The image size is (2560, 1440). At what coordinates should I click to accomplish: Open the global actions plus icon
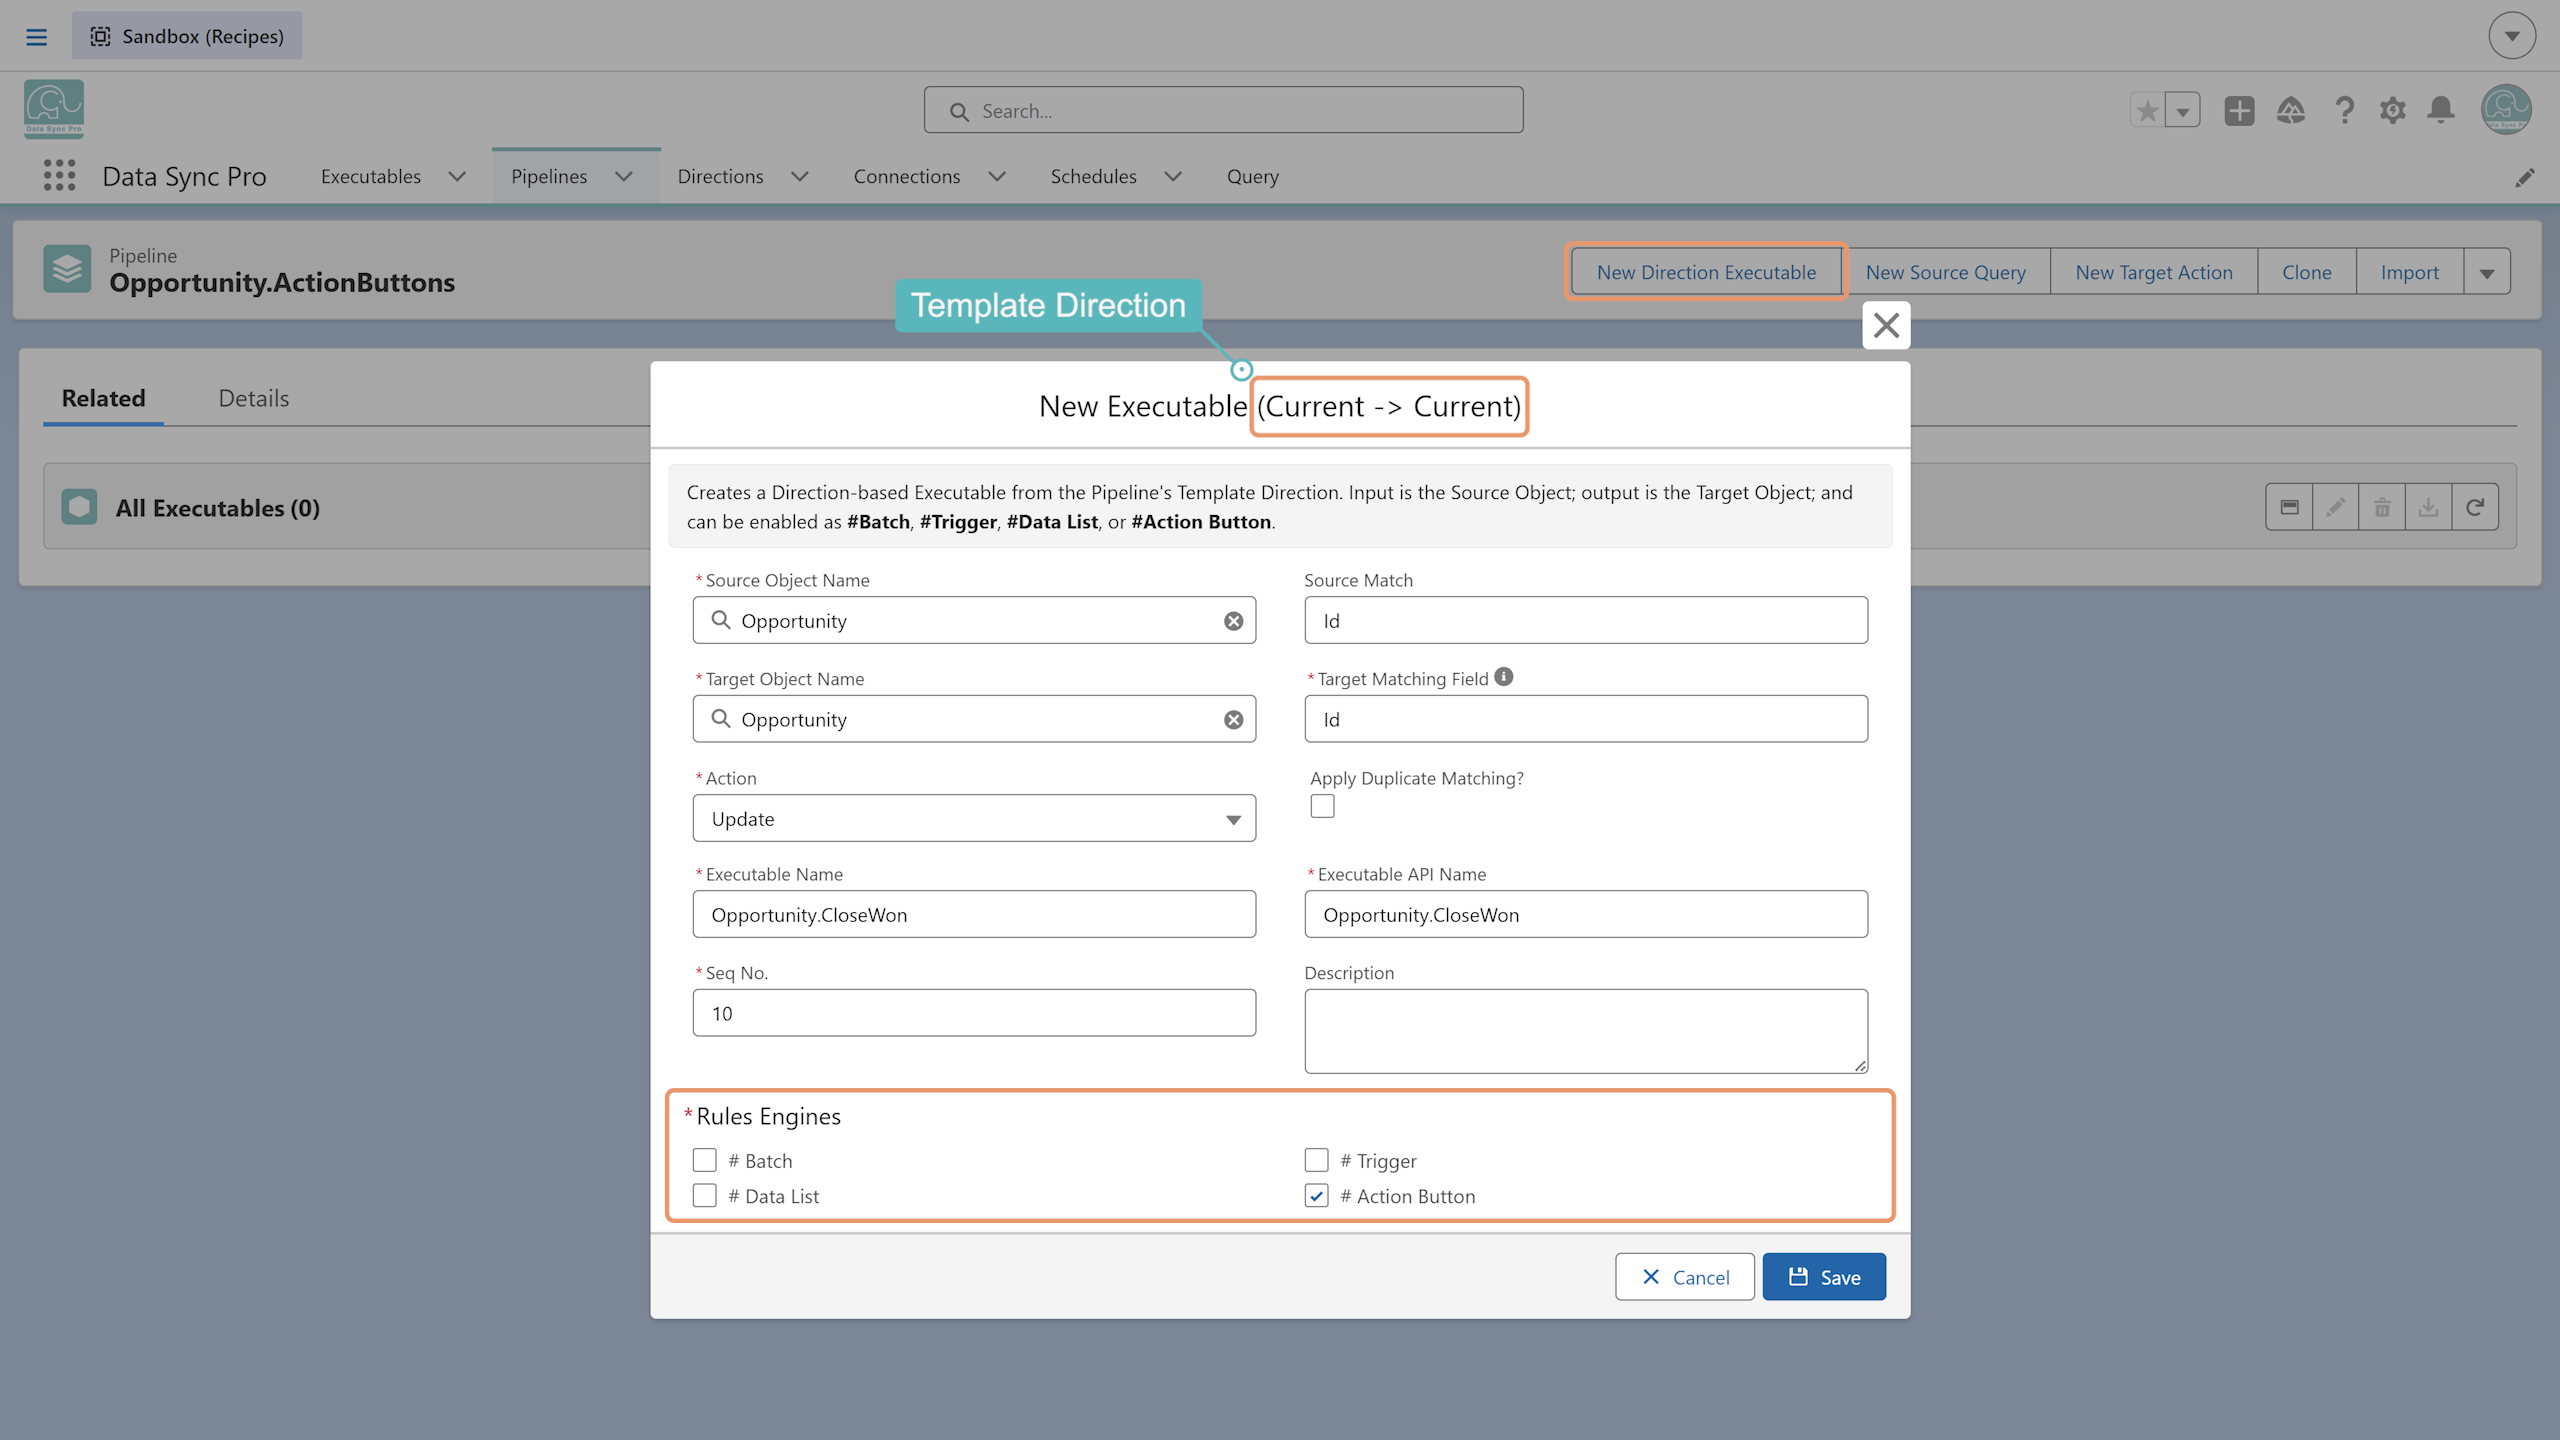click(2239, 111)
